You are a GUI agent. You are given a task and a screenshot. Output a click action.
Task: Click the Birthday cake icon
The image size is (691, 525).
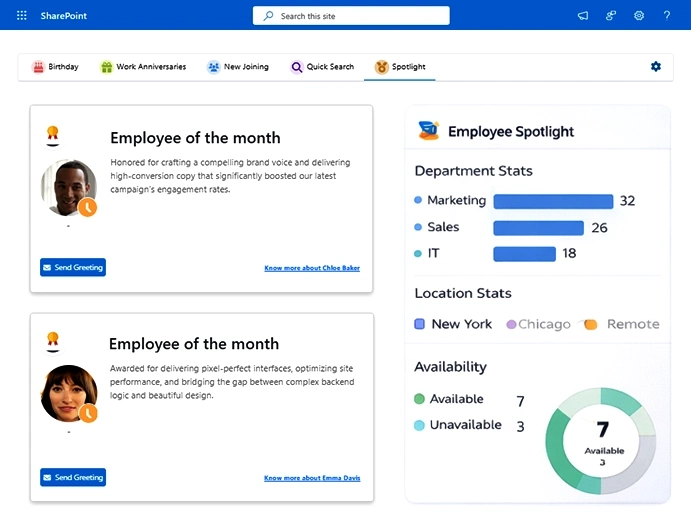coord(38,67)
